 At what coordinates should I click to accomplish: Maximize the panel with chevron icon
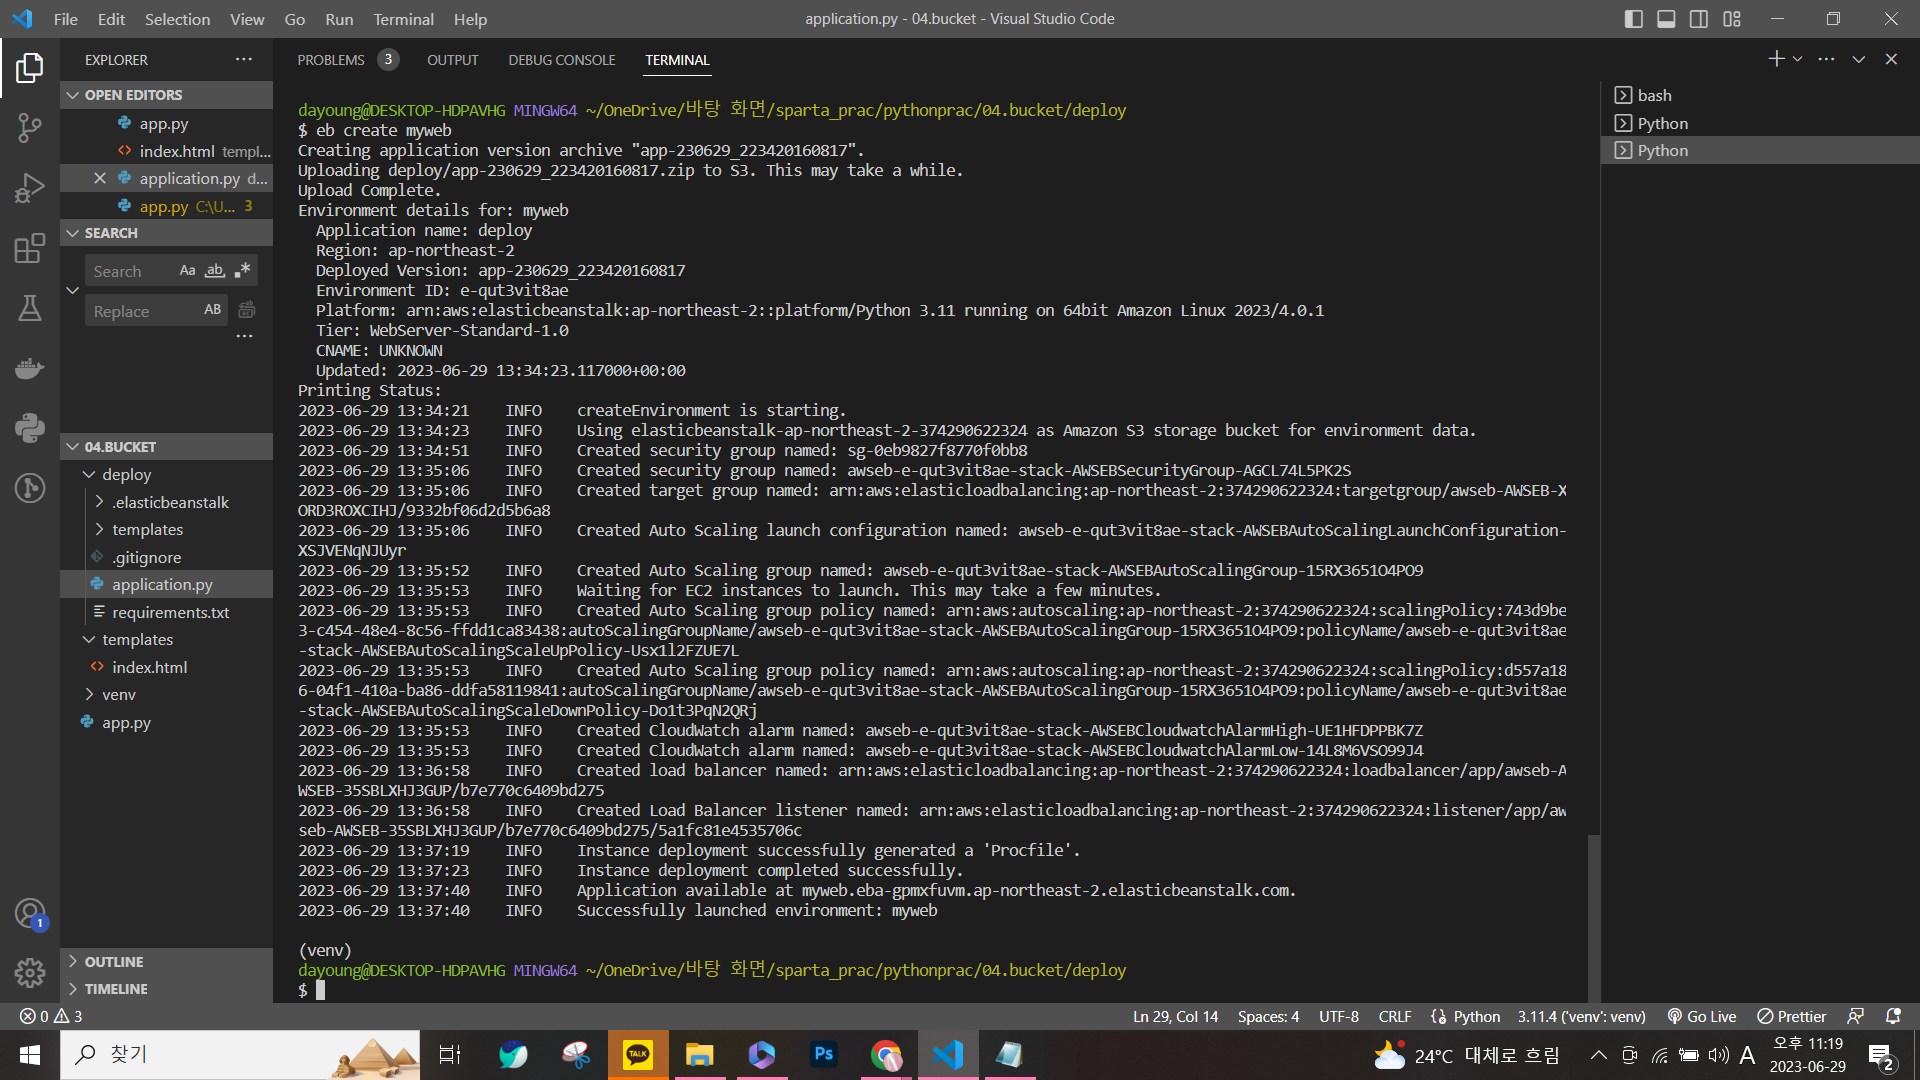pyautogui.click(x=1858, y=59)
